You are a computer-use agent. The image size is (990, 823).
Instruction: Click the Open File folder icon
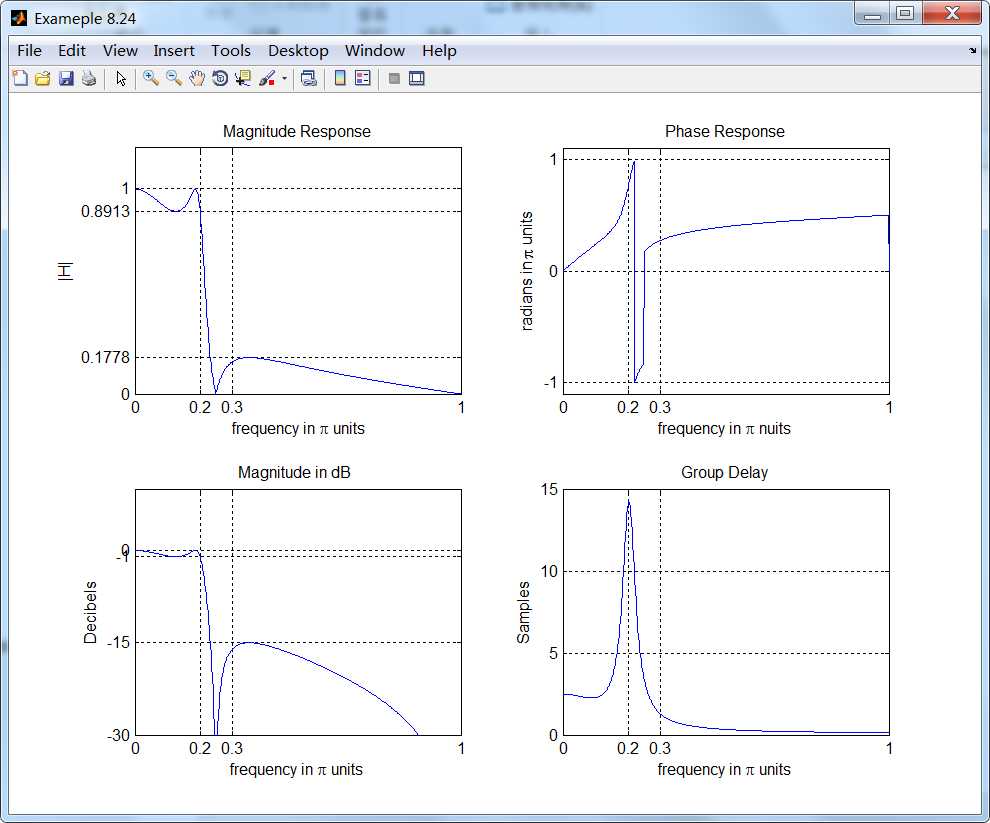43,78
